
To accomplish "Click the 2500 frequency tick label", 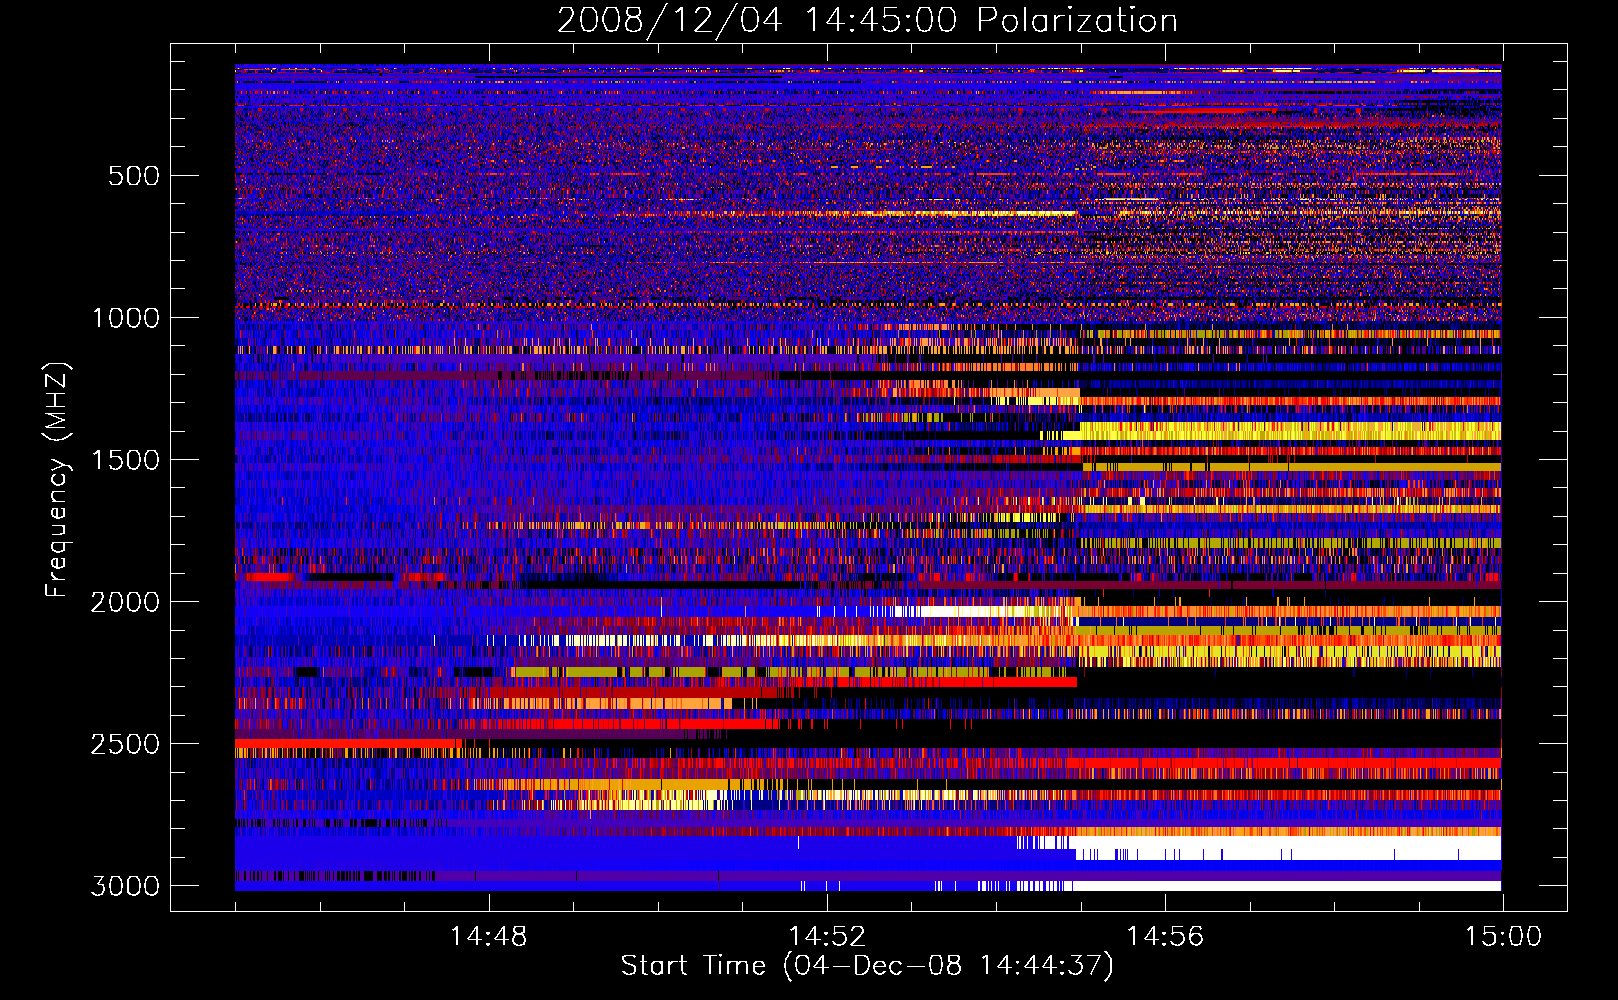I will tap(125, 744).
